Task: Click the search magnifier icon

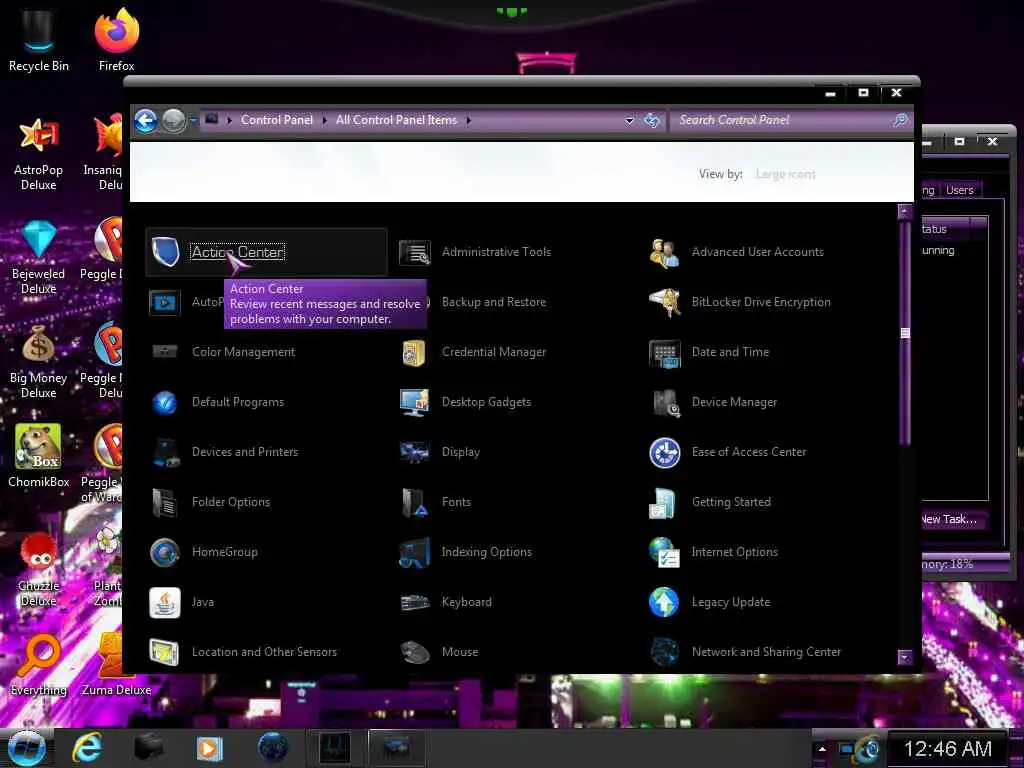Action: coord(901,120)
